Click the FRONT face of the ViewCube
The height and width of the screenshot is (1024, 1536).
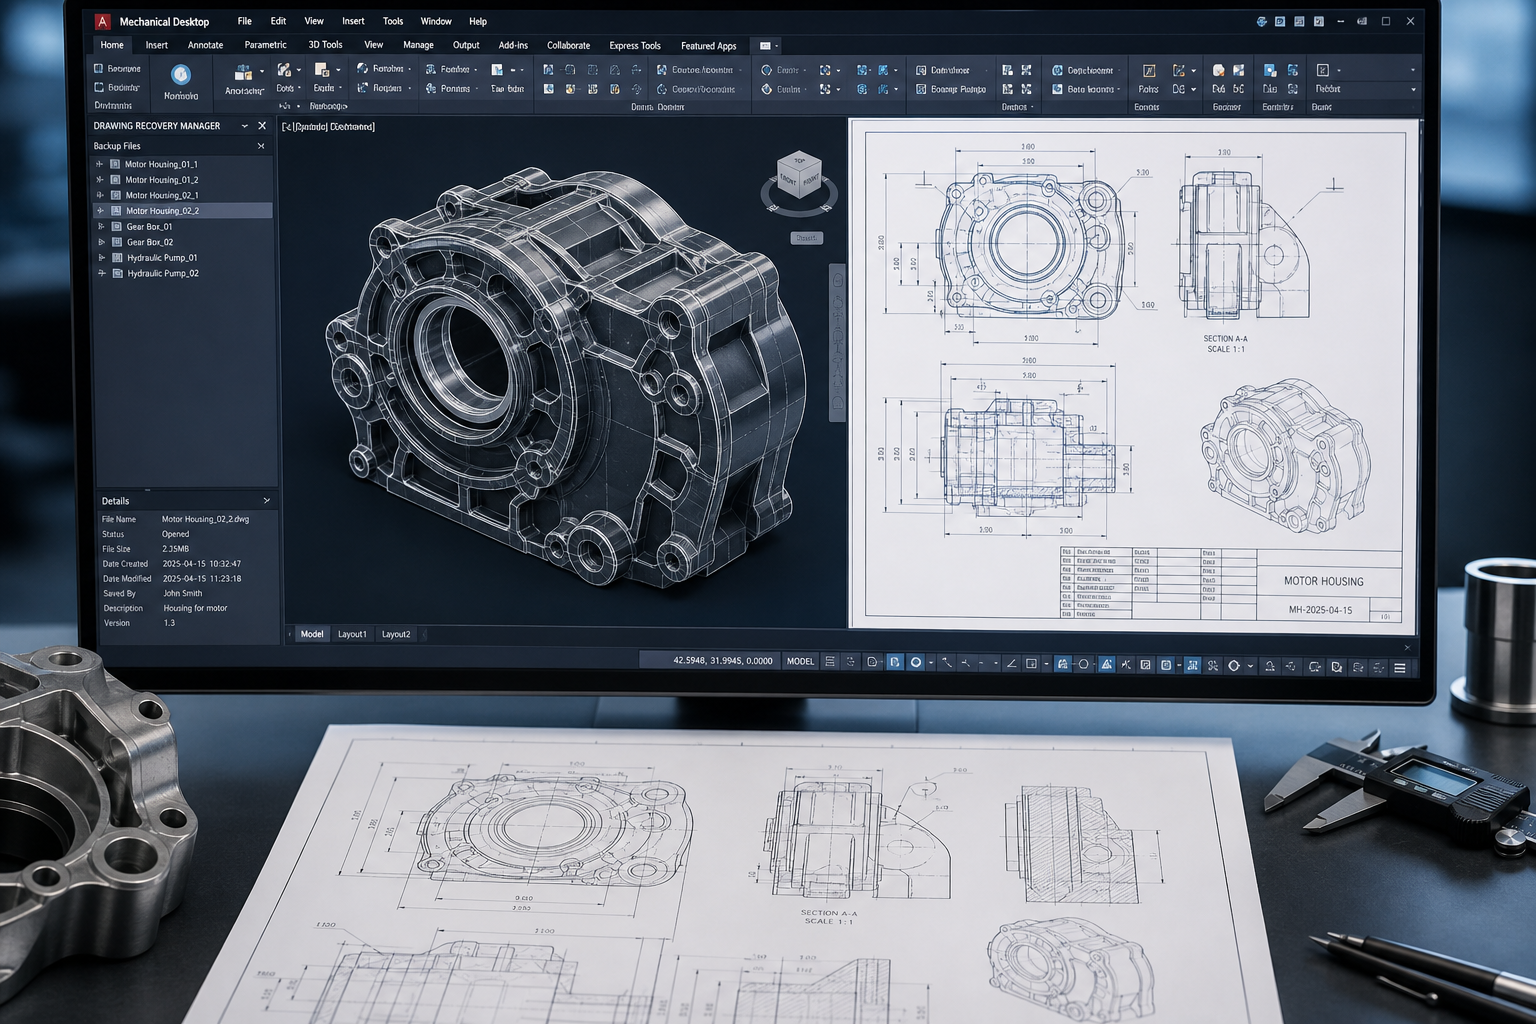point(788,181)
